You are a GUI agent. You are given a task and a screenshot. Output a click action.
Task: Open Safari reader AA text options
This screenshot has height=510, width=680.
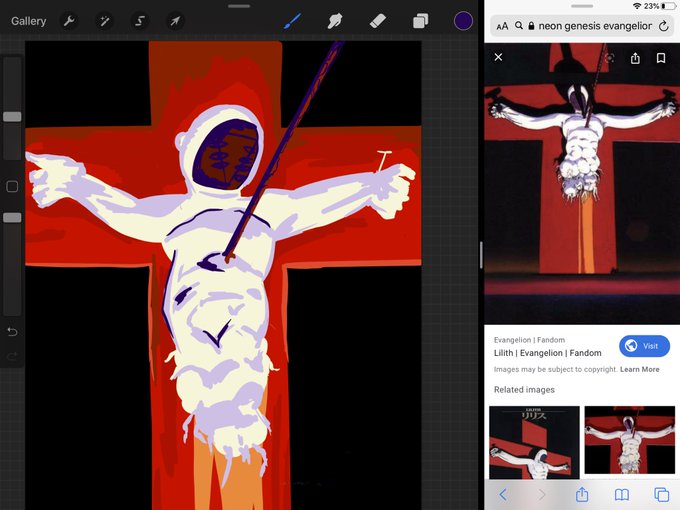pos(502,26)
